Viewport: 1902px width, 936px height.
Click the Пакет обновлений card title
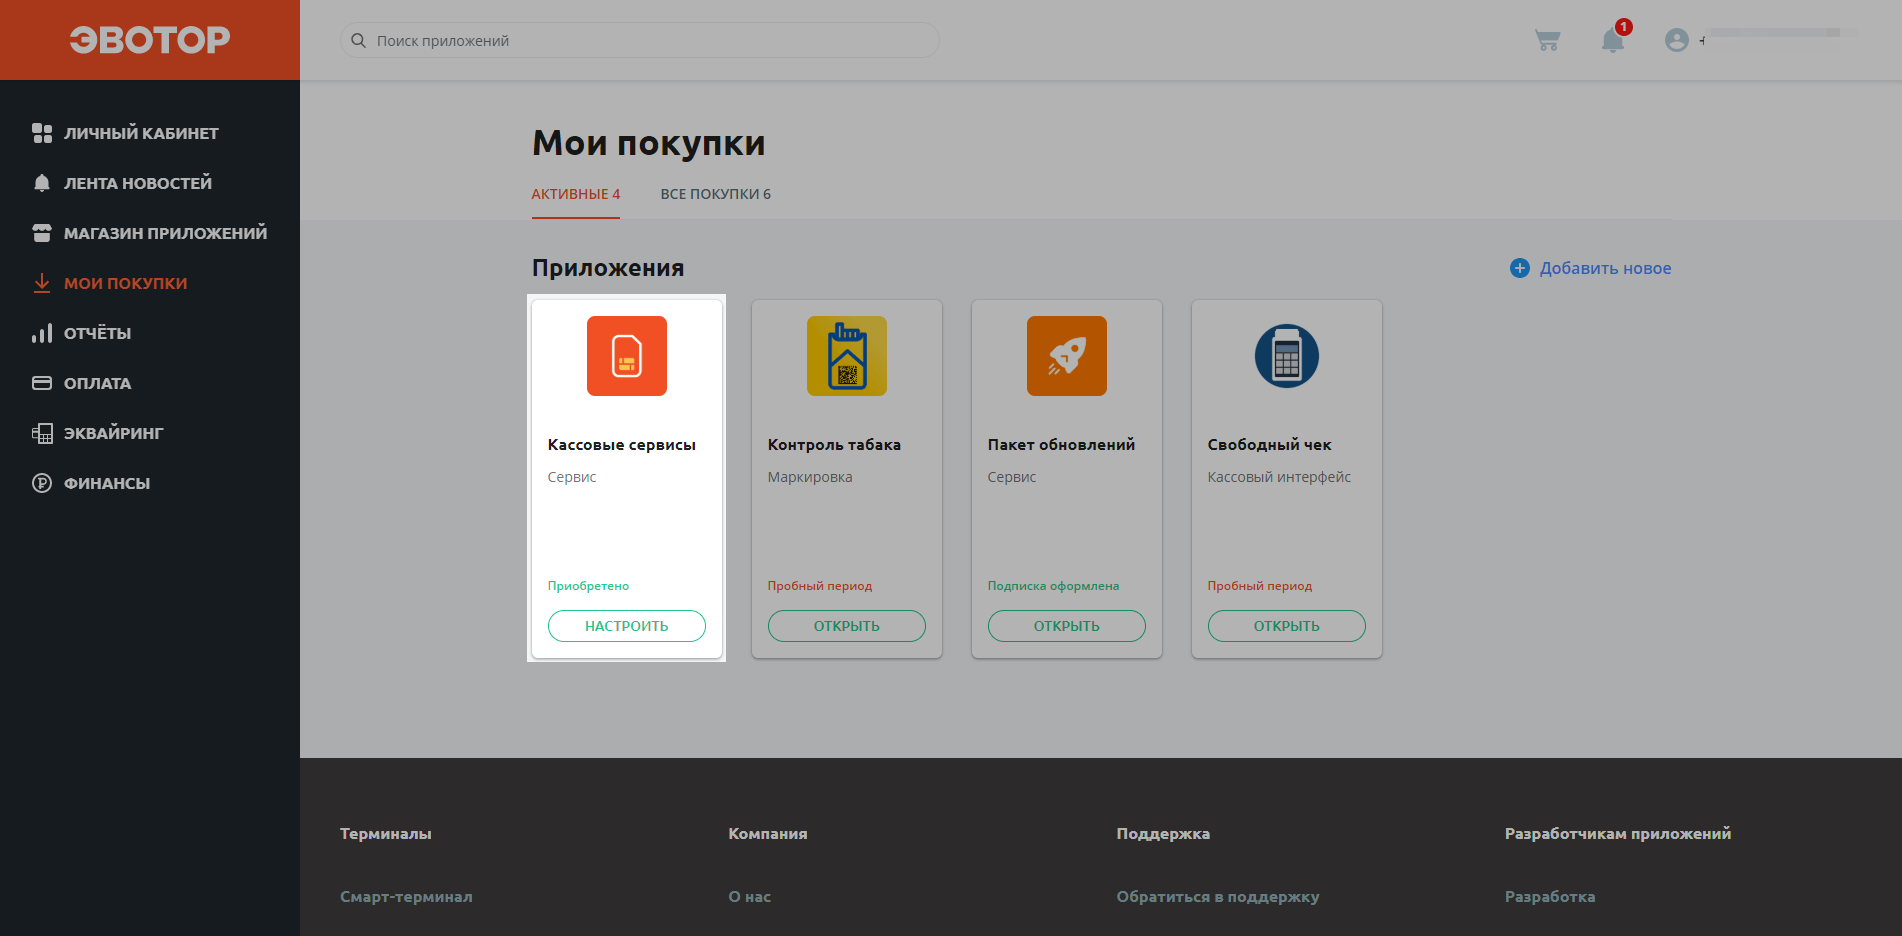[x=1061, y=445]
